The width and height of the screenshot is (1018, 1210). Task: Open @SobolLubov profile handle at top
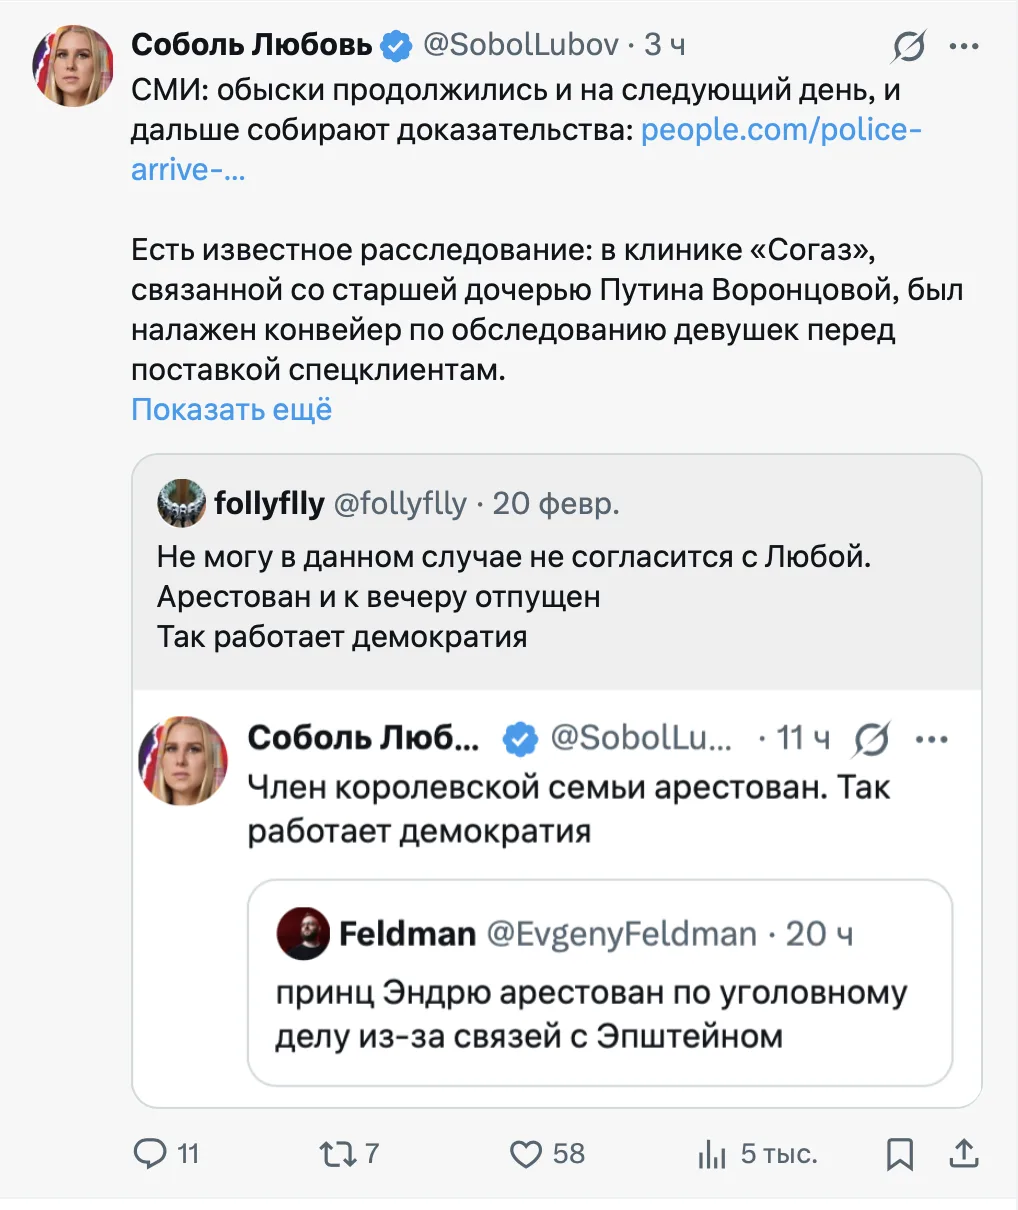[x=520, y=45]
